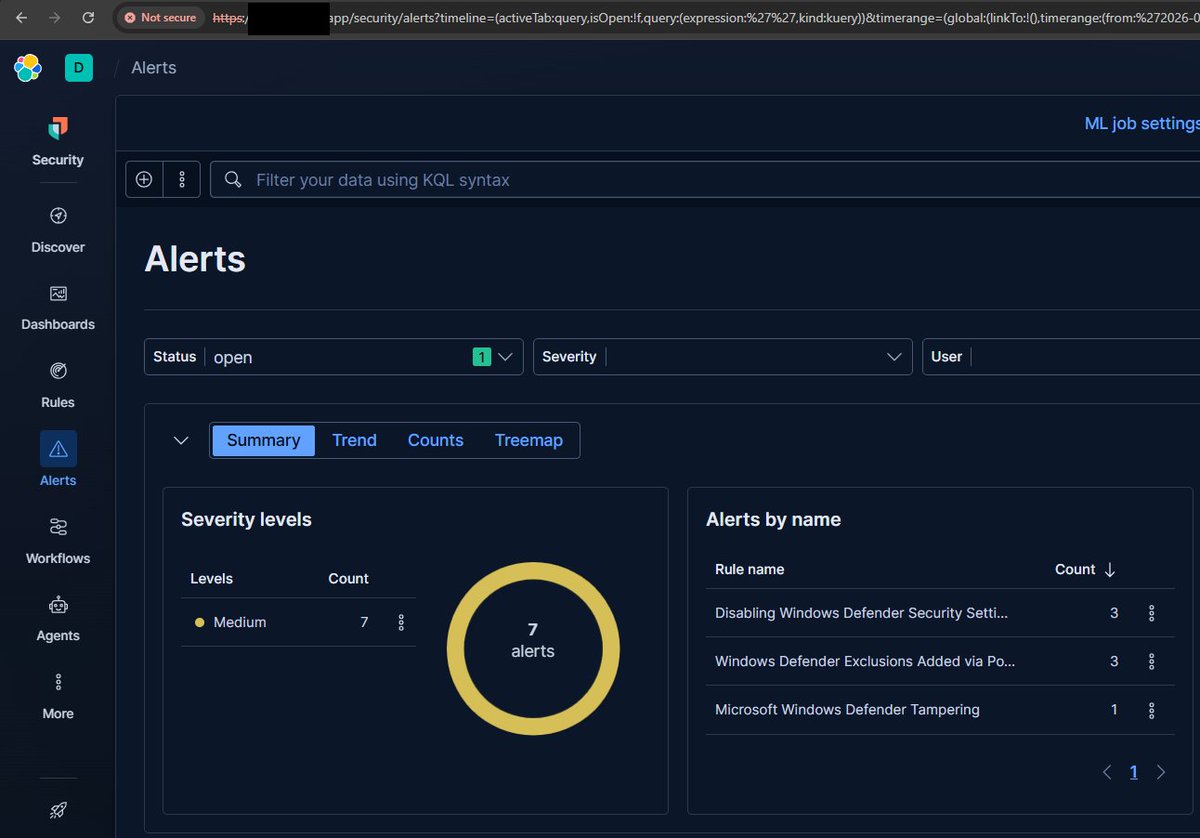Select the Summary tab
The image size is (1200, 838).
[263, 440]
